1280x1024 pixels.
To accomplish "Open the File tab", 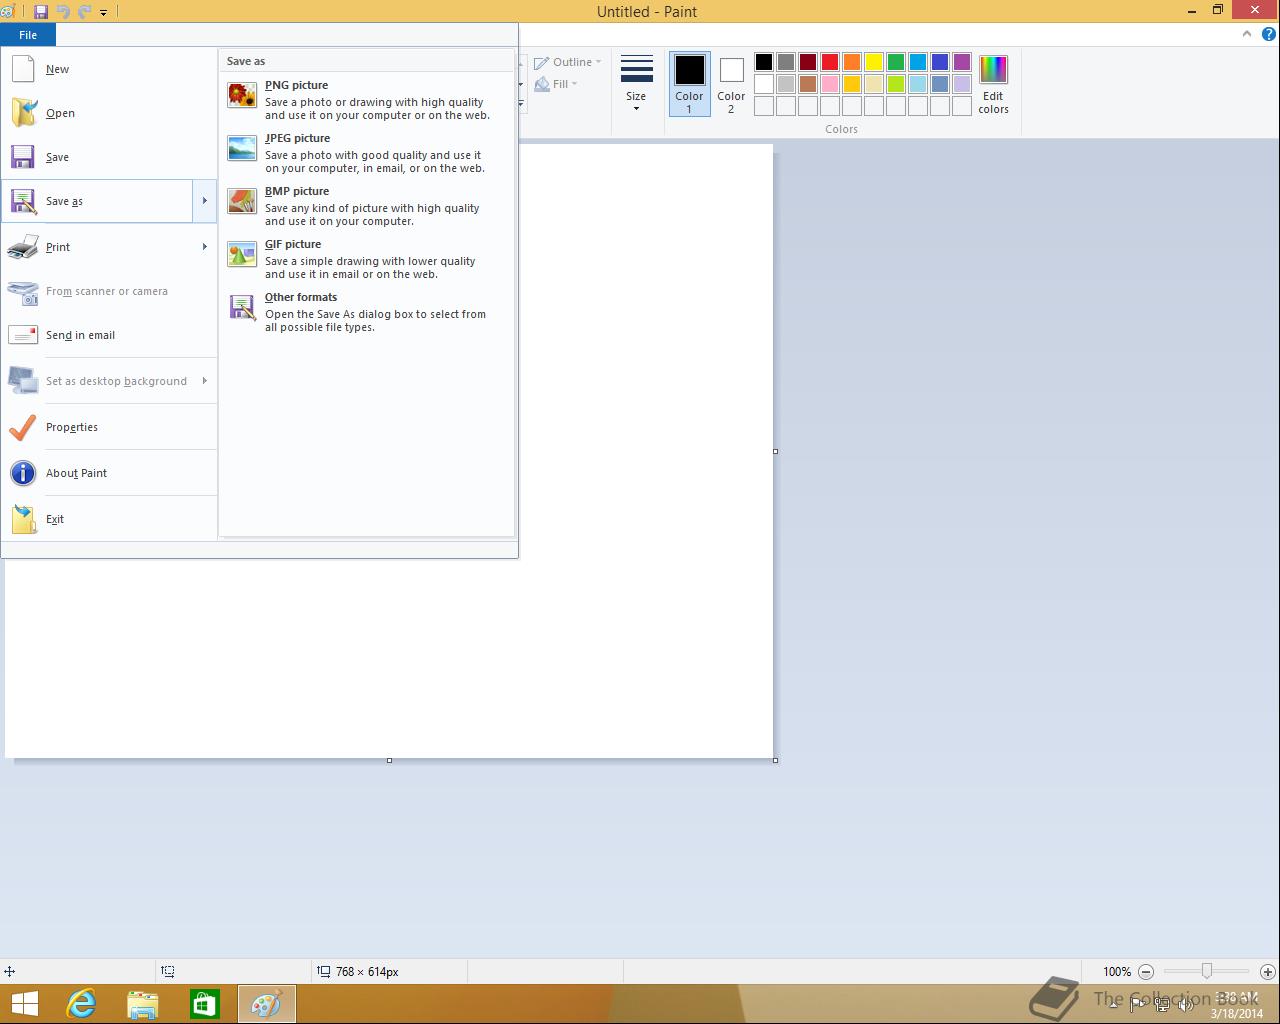I will (28, 35).
